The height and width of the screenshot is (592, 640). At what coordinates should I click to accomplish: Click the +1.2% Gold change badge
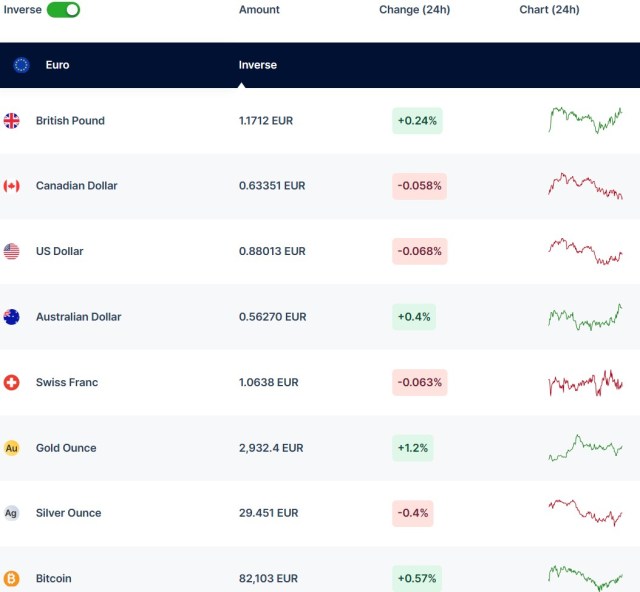[412, 448]
